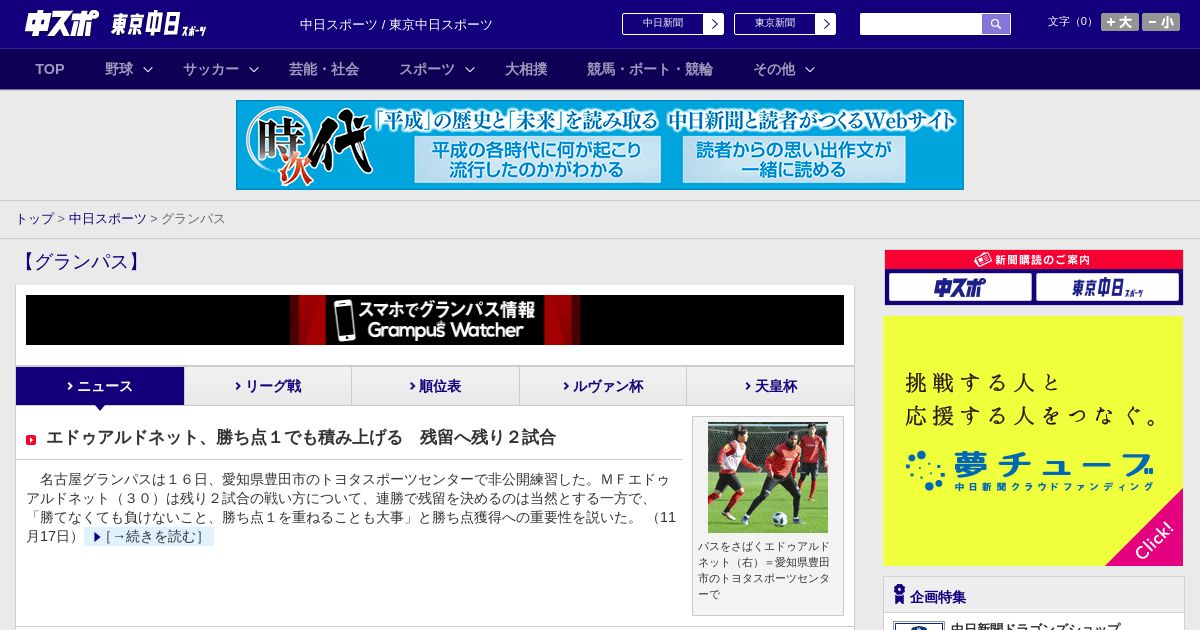The height and width of the screenshot is (630, 1200).
Task: Open the soccer practice photo thumbnail
Action: [x=768, y=477]
